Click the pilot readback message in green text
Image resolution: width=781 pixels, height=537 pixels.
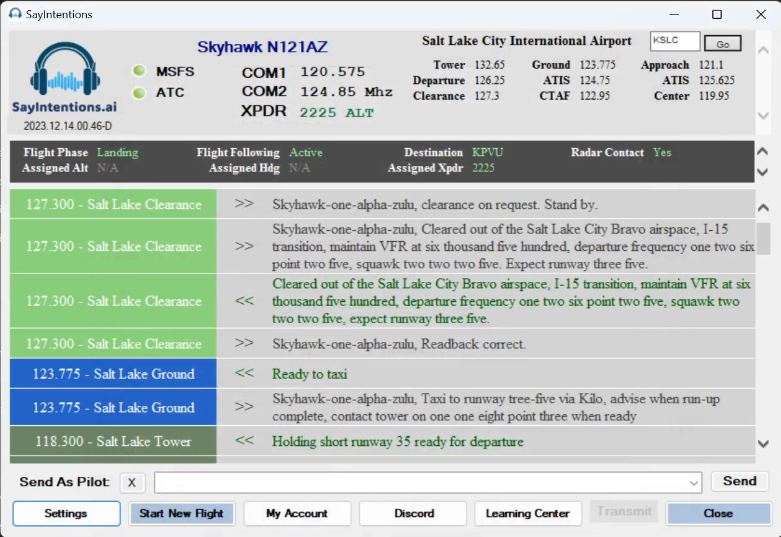click(x=511, y=301)
